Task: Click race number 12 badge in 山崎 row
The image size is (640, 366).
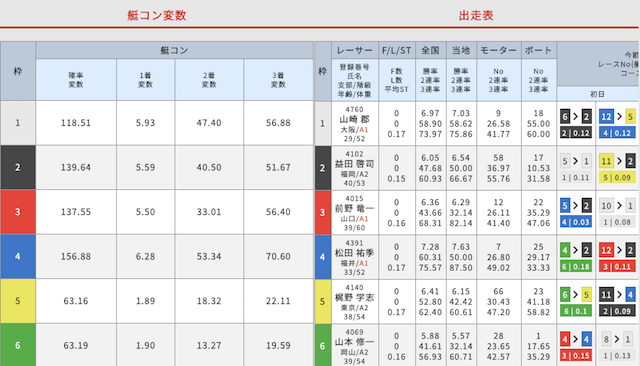Action: pos(606,117)
